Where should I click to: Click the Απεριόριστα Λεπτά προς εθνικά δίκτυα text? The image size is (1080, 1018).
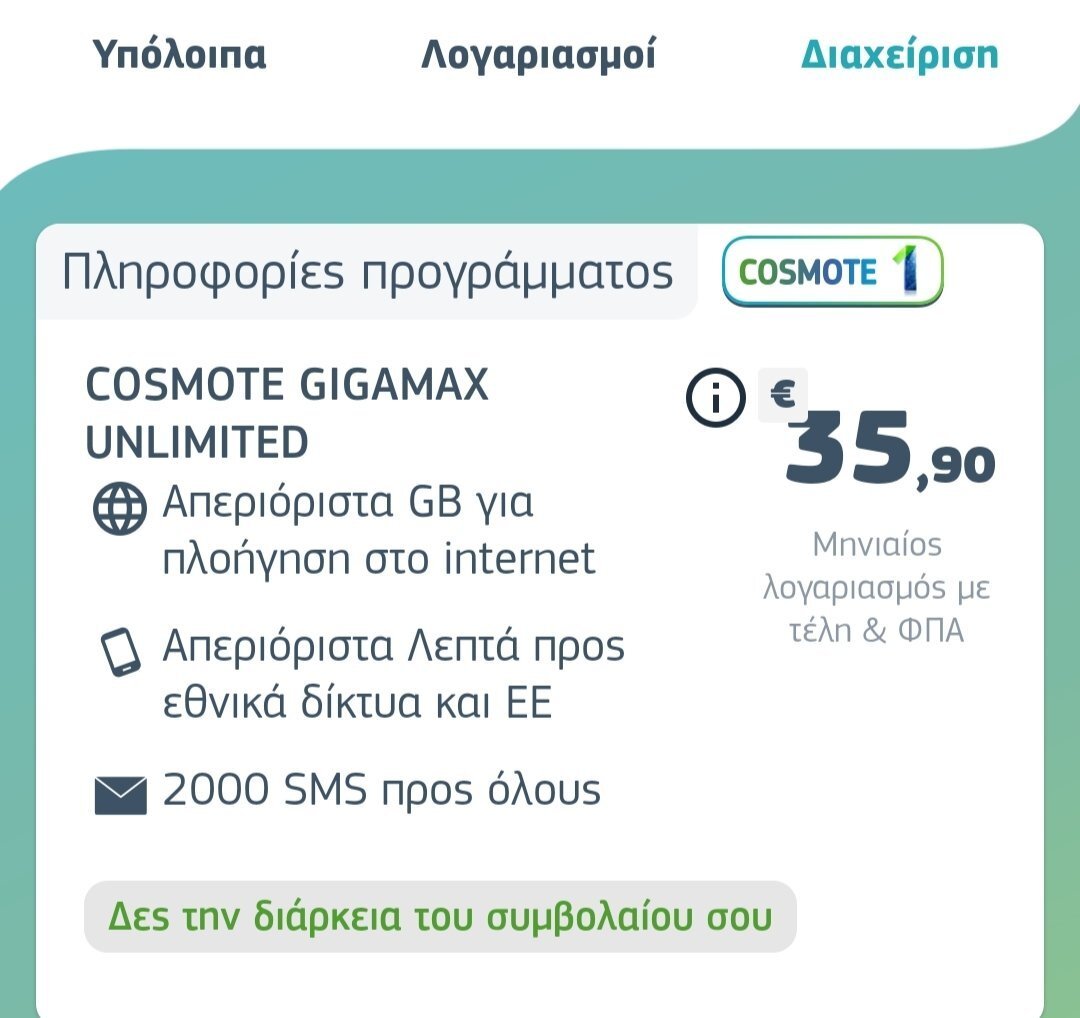pos(393,674)
